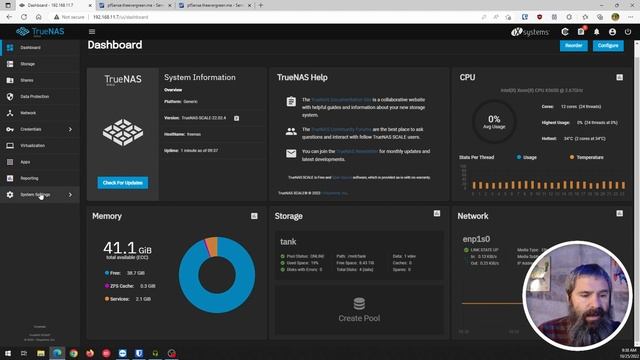Open the user account menu icon

point(612,32)
